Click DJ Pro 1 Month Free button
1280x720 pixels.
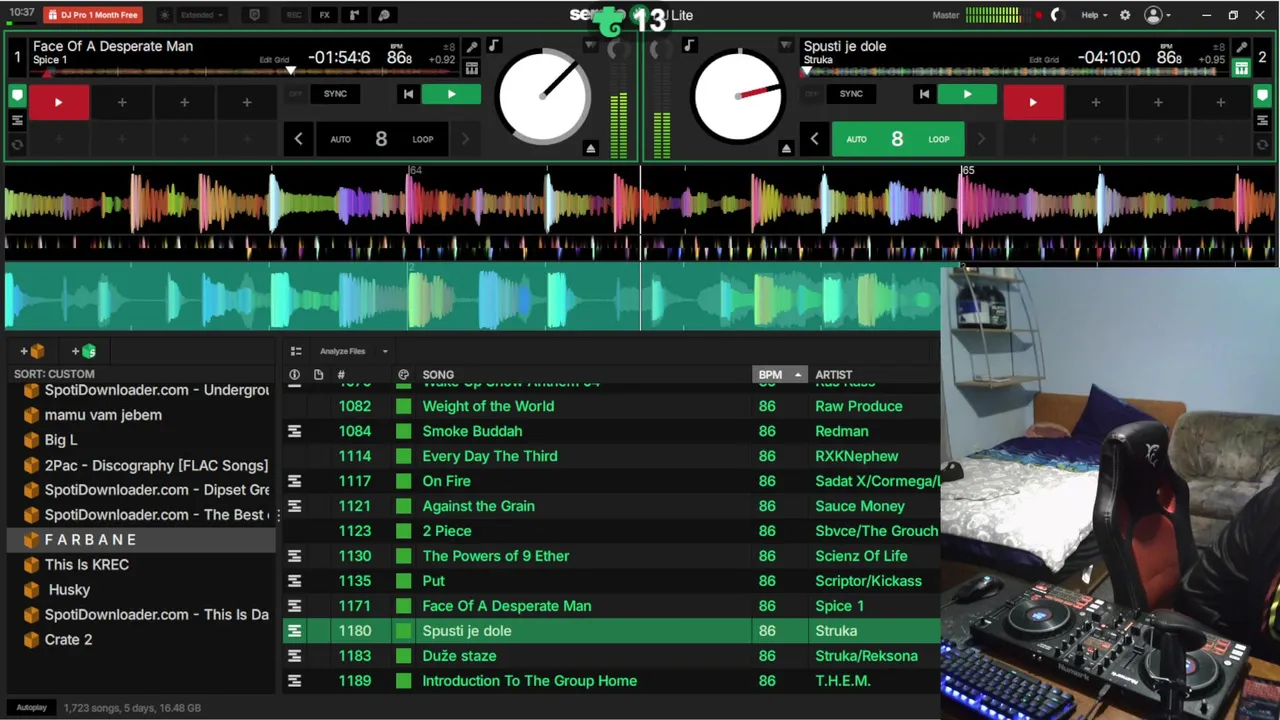93,15
